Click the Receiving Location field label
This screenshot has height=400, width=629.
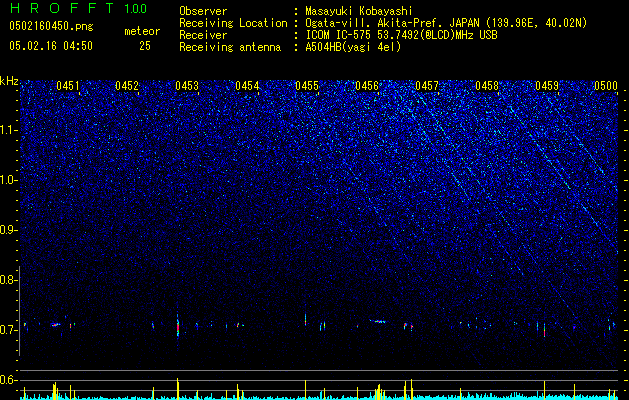233,23
